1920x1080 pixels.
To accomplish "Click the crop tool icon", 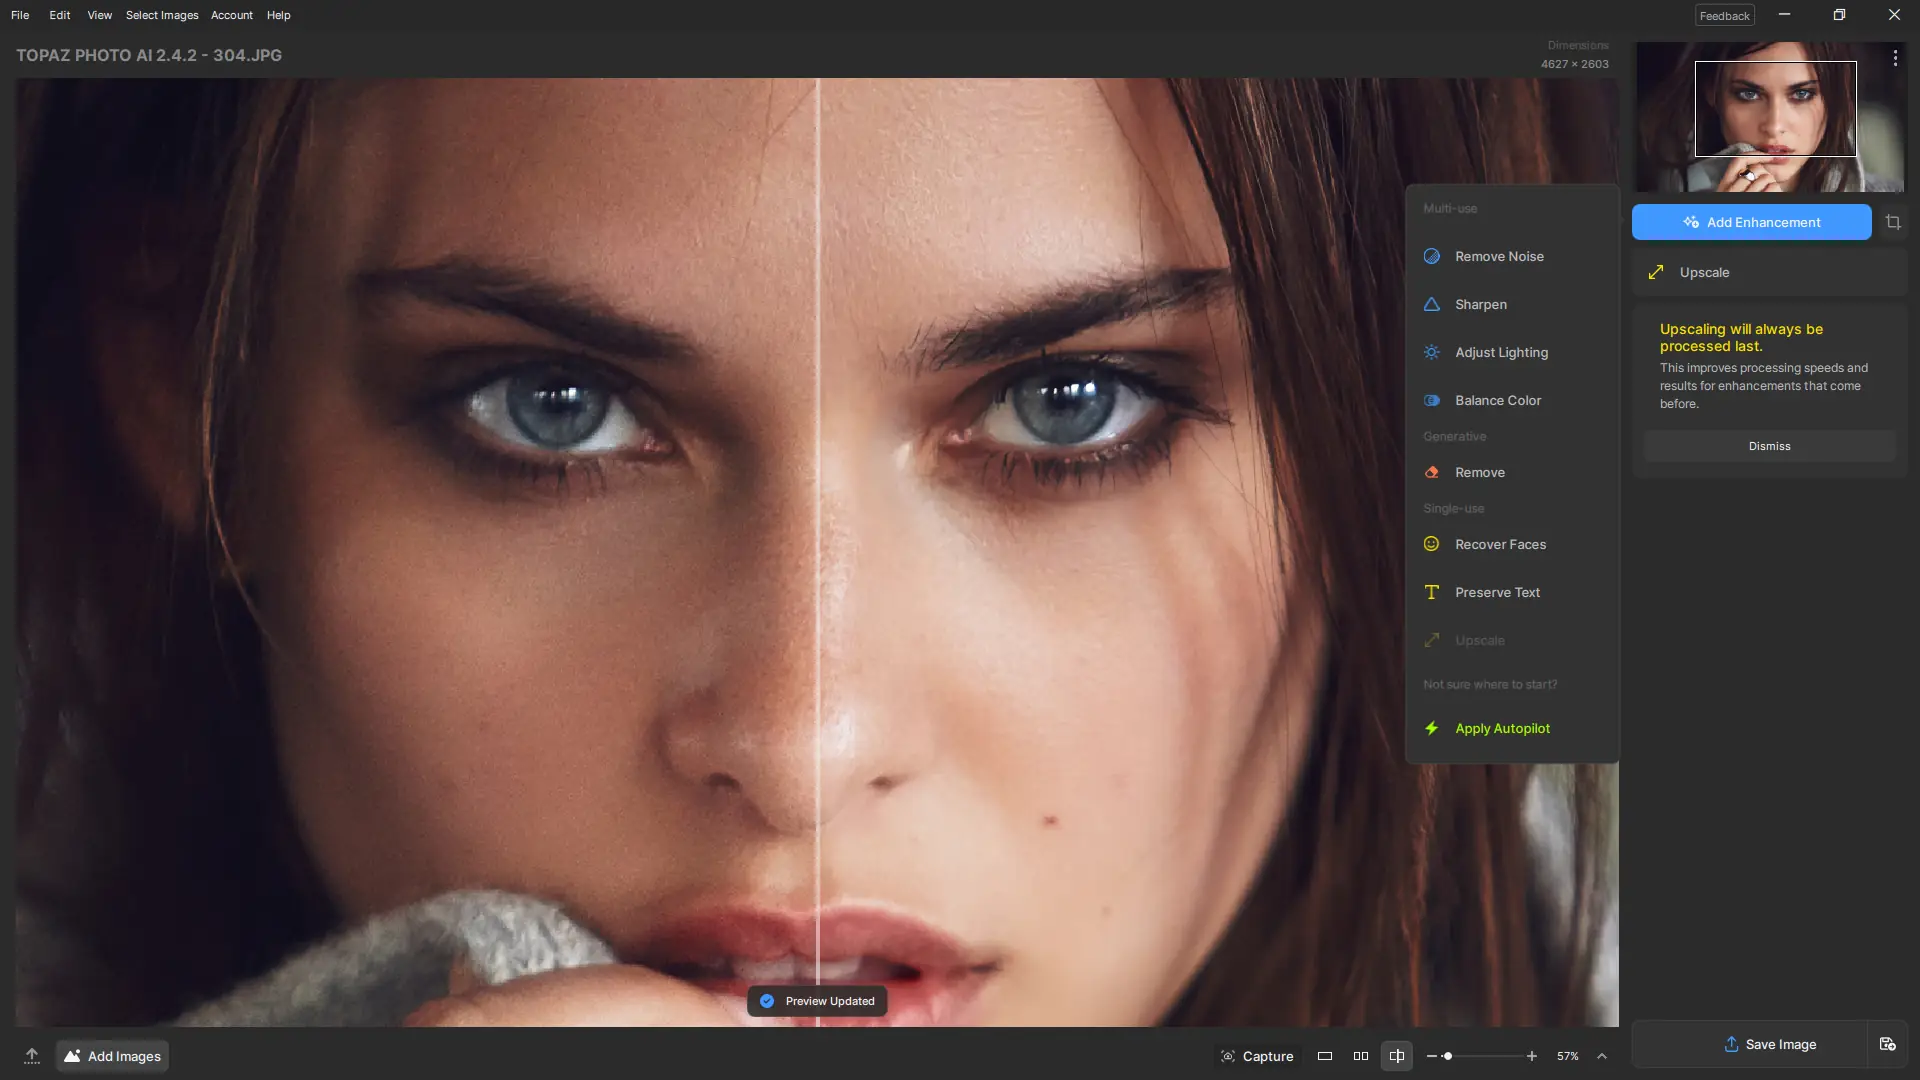I will coord(1893,222).
